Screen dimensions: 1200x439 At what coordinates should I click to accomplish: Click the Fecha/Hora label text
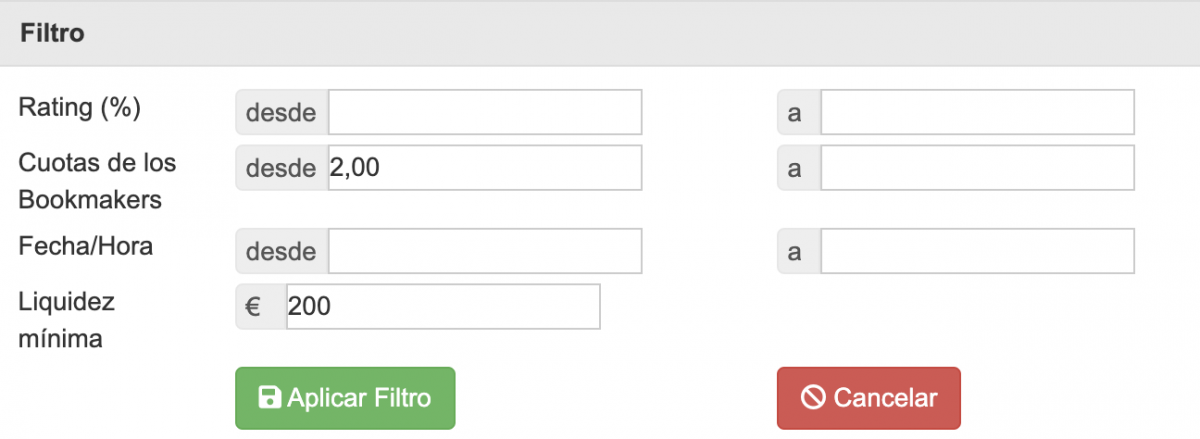[86, 246]
